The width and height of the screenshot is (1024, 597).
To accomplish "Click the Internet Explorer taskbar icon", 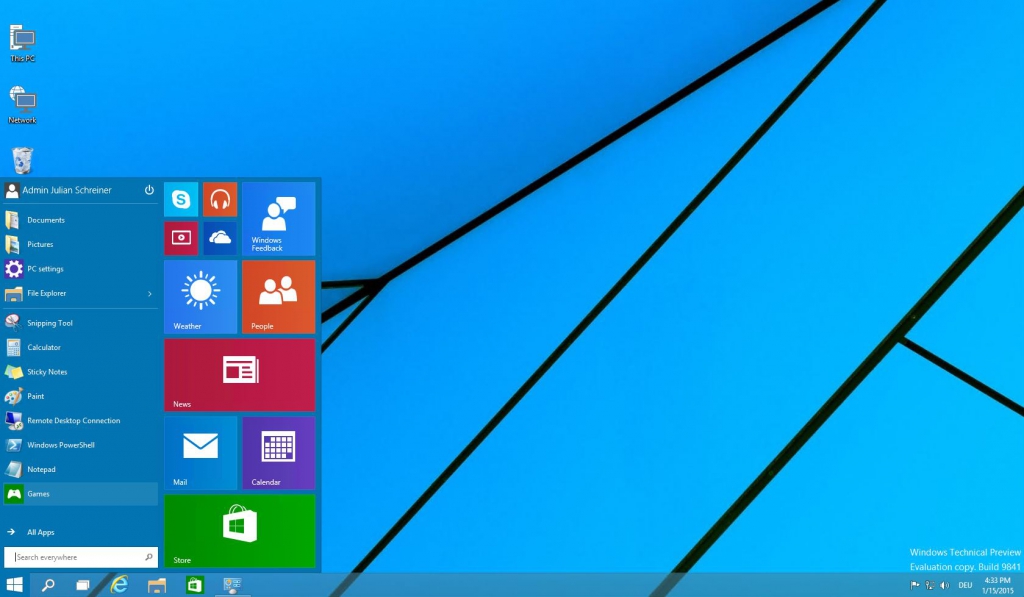I will click(x=120, y=585).
